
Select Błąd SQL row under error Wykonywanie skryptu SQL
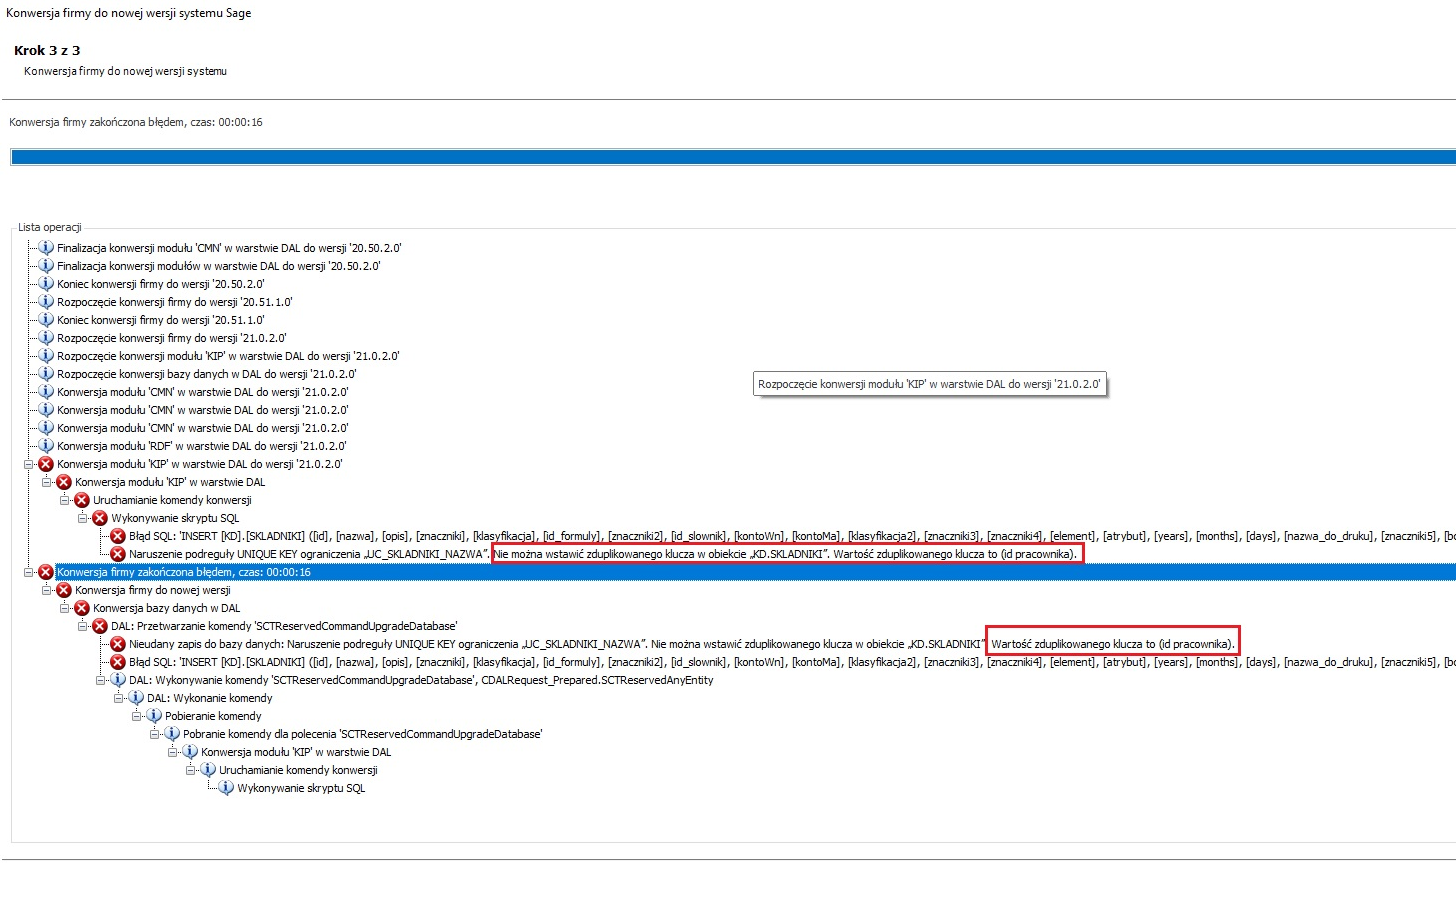click(791, 536)
